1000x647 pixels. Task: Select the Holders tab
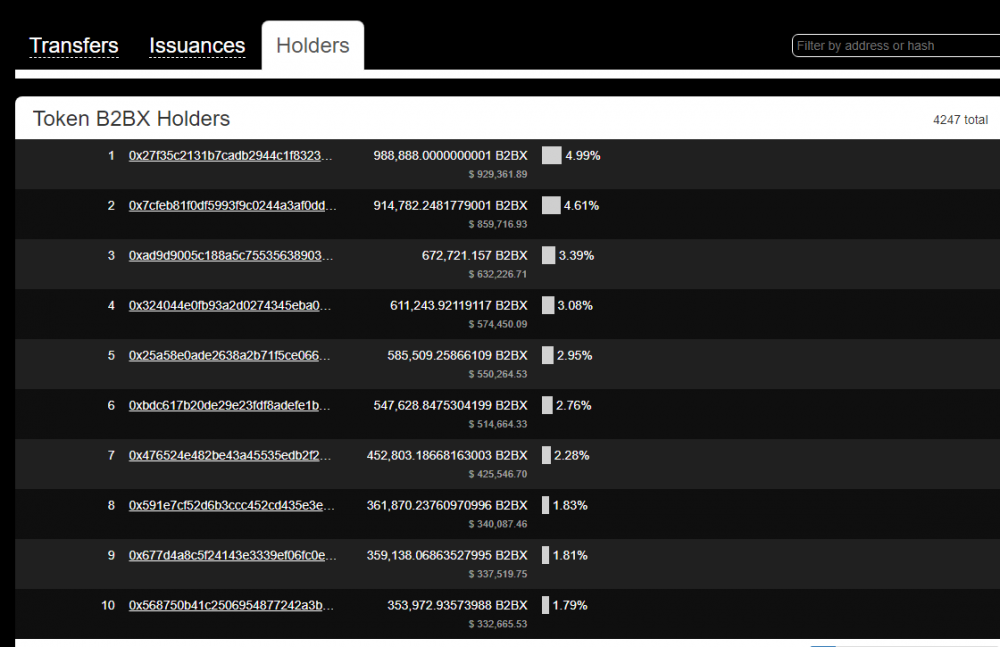[x=312, y=45]
